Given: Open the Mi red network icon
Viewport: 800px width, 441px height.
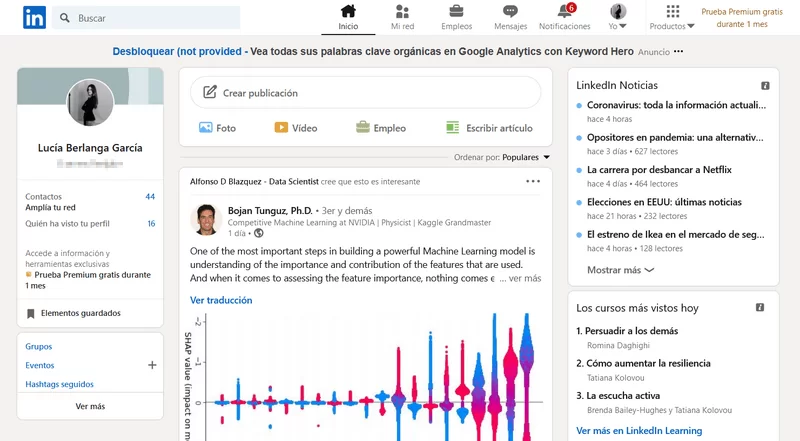Looking at the screenshot, I should tap(402, 11).
